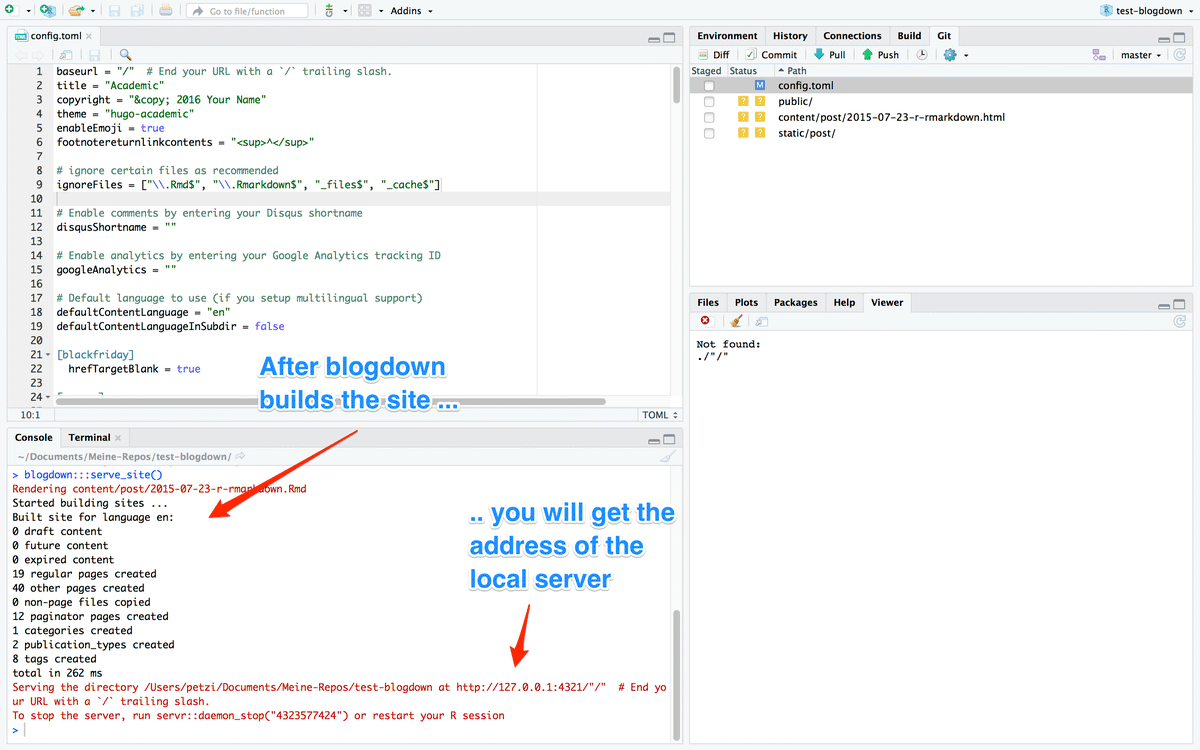Stage the public/ directory
Viewport: 1200px width, 750px height.
click(x=710, y=101)
